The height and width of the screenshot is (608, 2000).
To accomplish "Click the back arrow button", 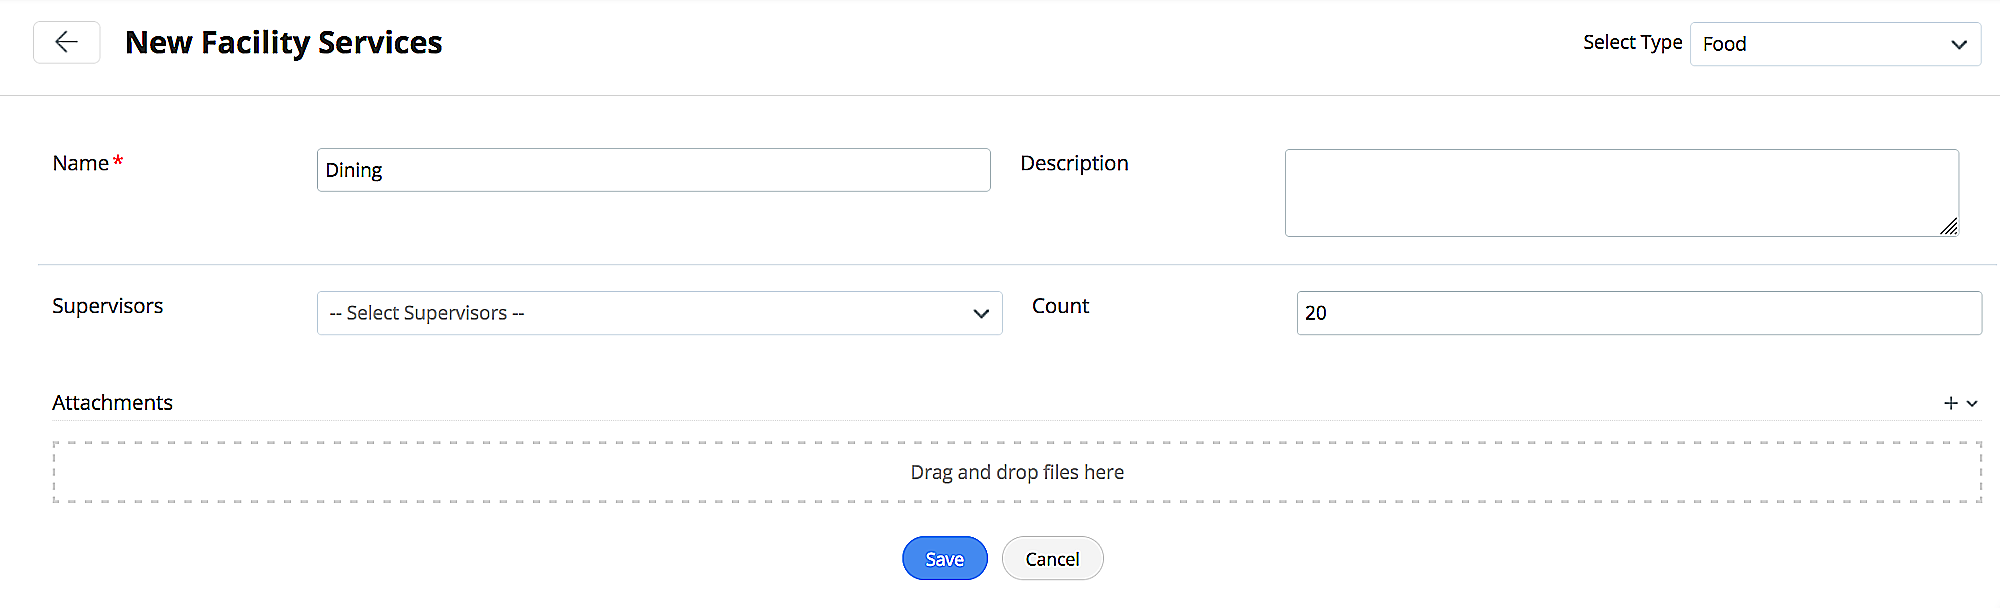I will tap(67, 42).
